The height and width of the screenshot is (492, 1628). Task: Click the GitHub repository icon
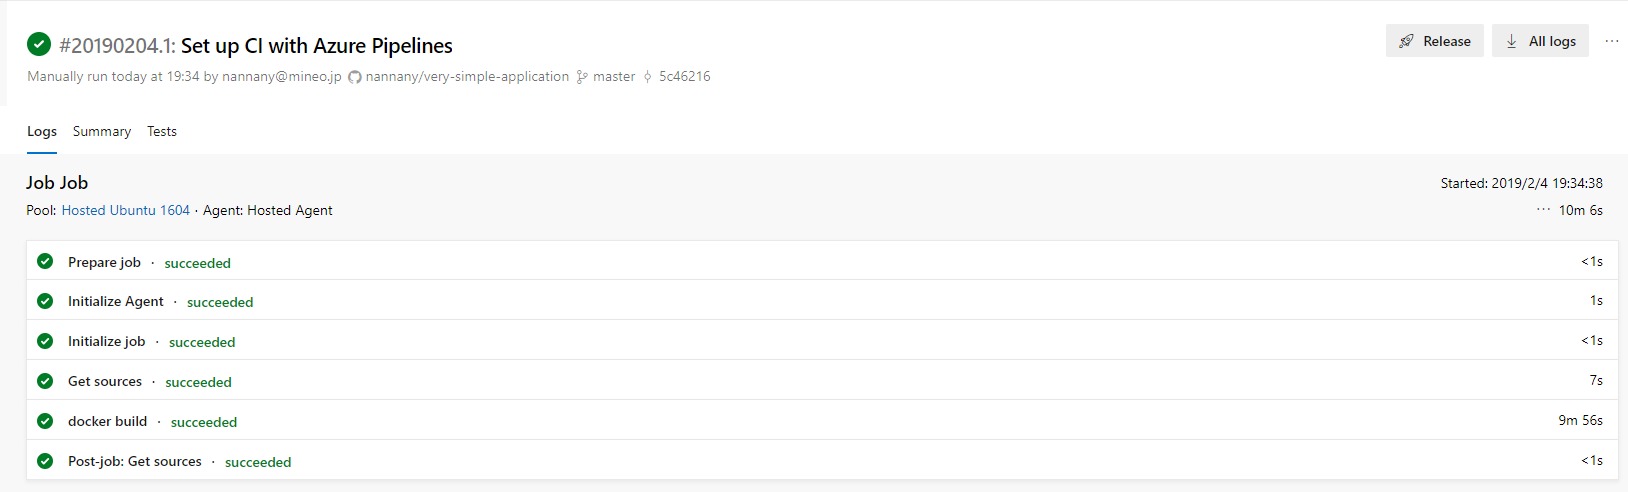(354, 77)
